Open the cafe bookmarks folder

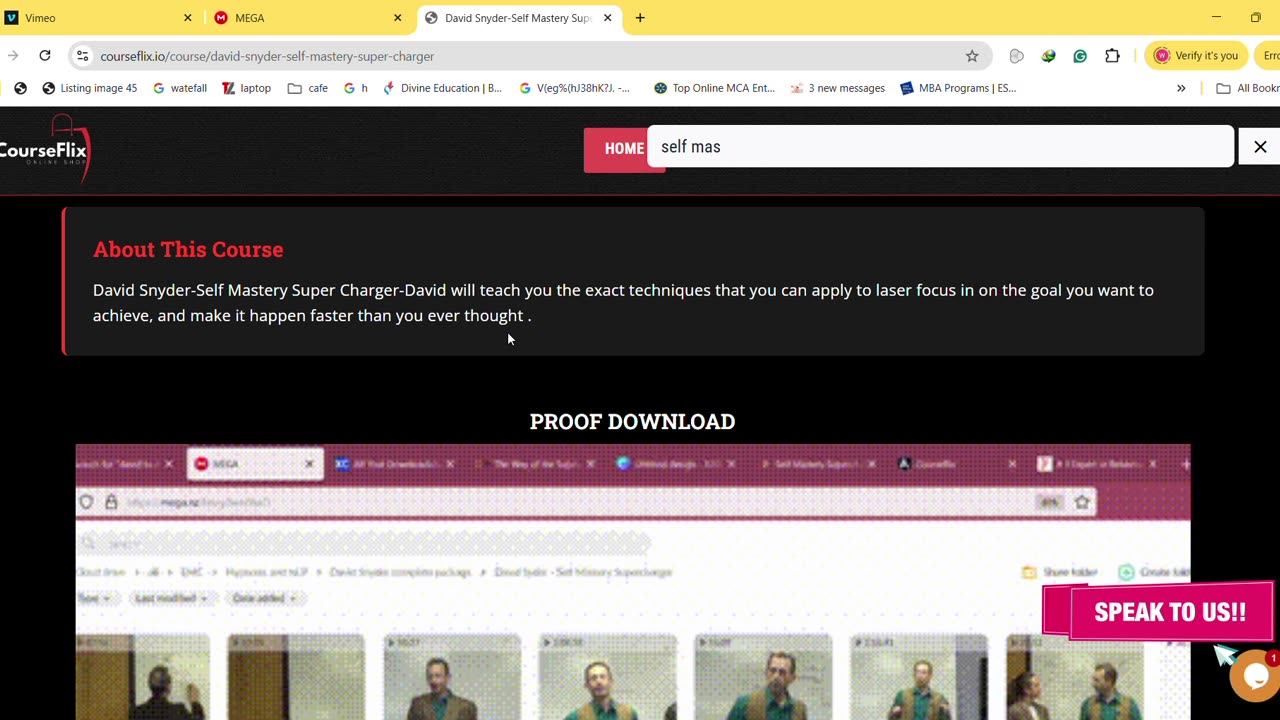308,88
